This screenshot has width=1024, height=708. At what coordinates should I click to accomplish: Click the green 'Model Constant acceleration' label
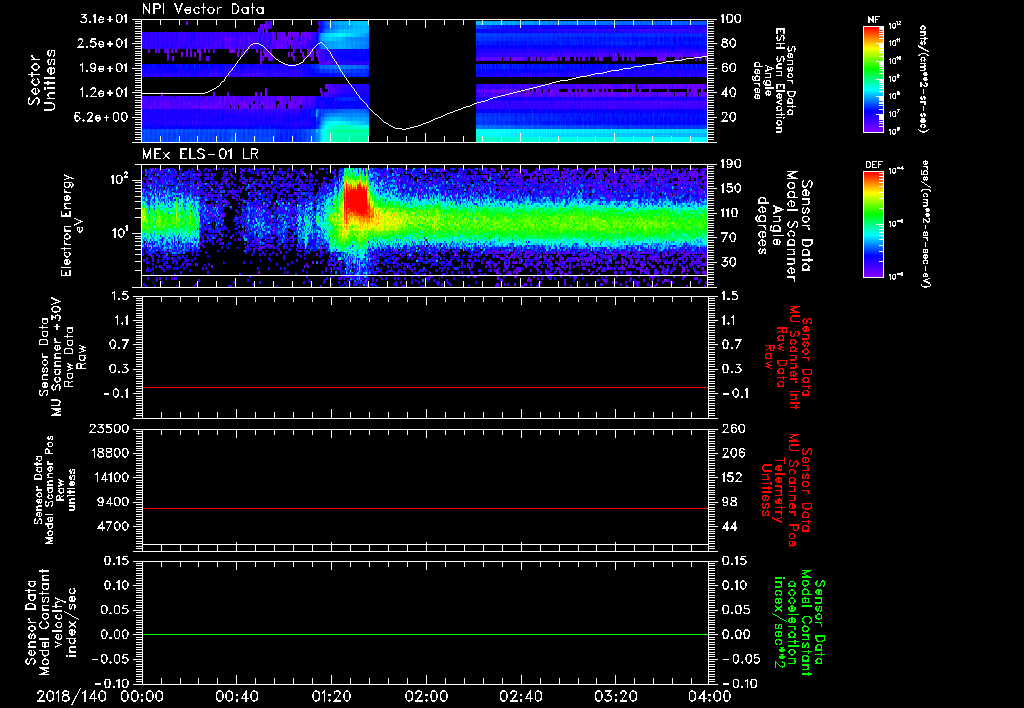800,622
